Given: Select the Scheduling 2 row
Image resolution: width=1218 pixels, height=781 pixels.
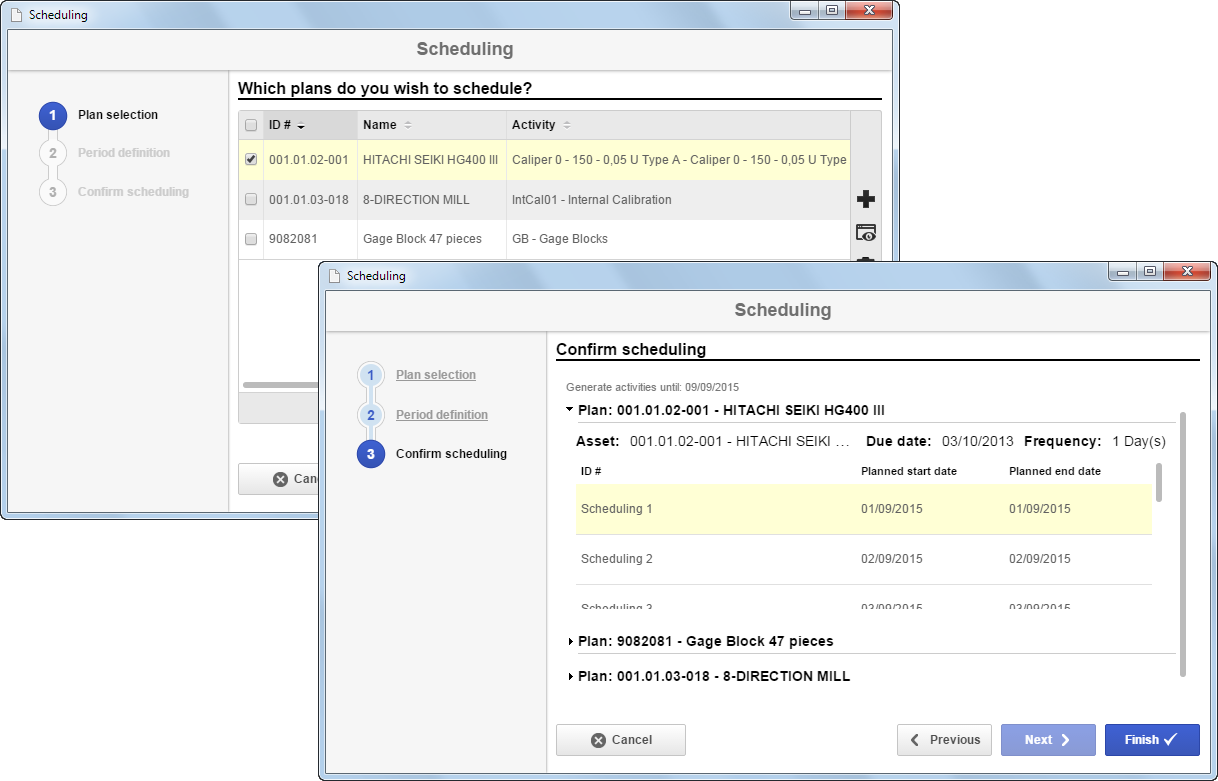Looking at the screenshot, I should pyautogui.click(x=863, y=559).
